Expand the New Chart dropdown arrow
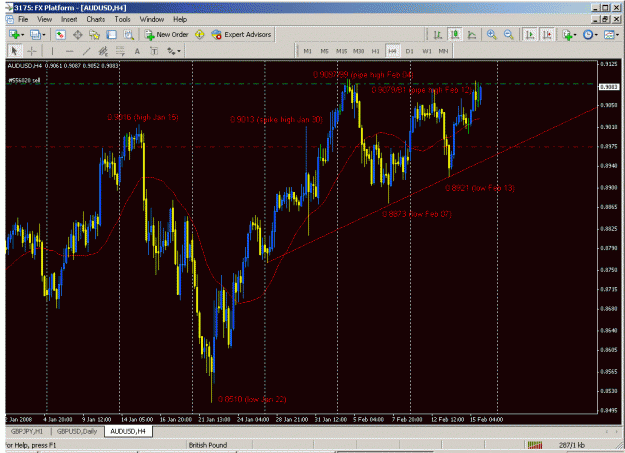This screenshot has height=453, width=625. [x=23, y=35]
